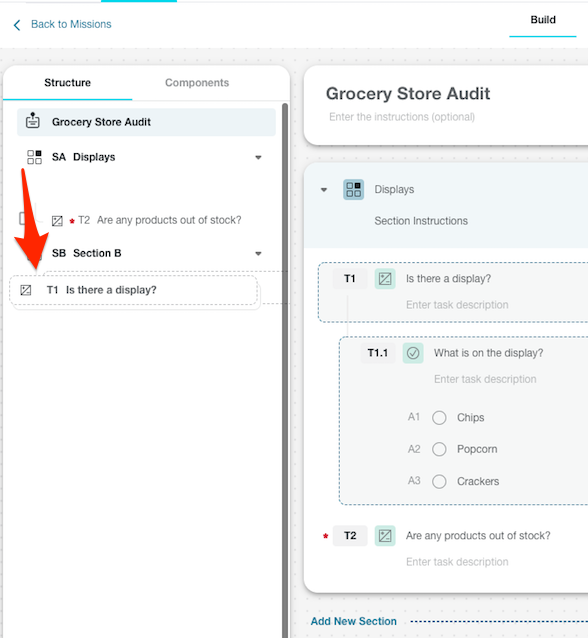
Task: Select the Chips answer radio button
Action: [439, 417]
